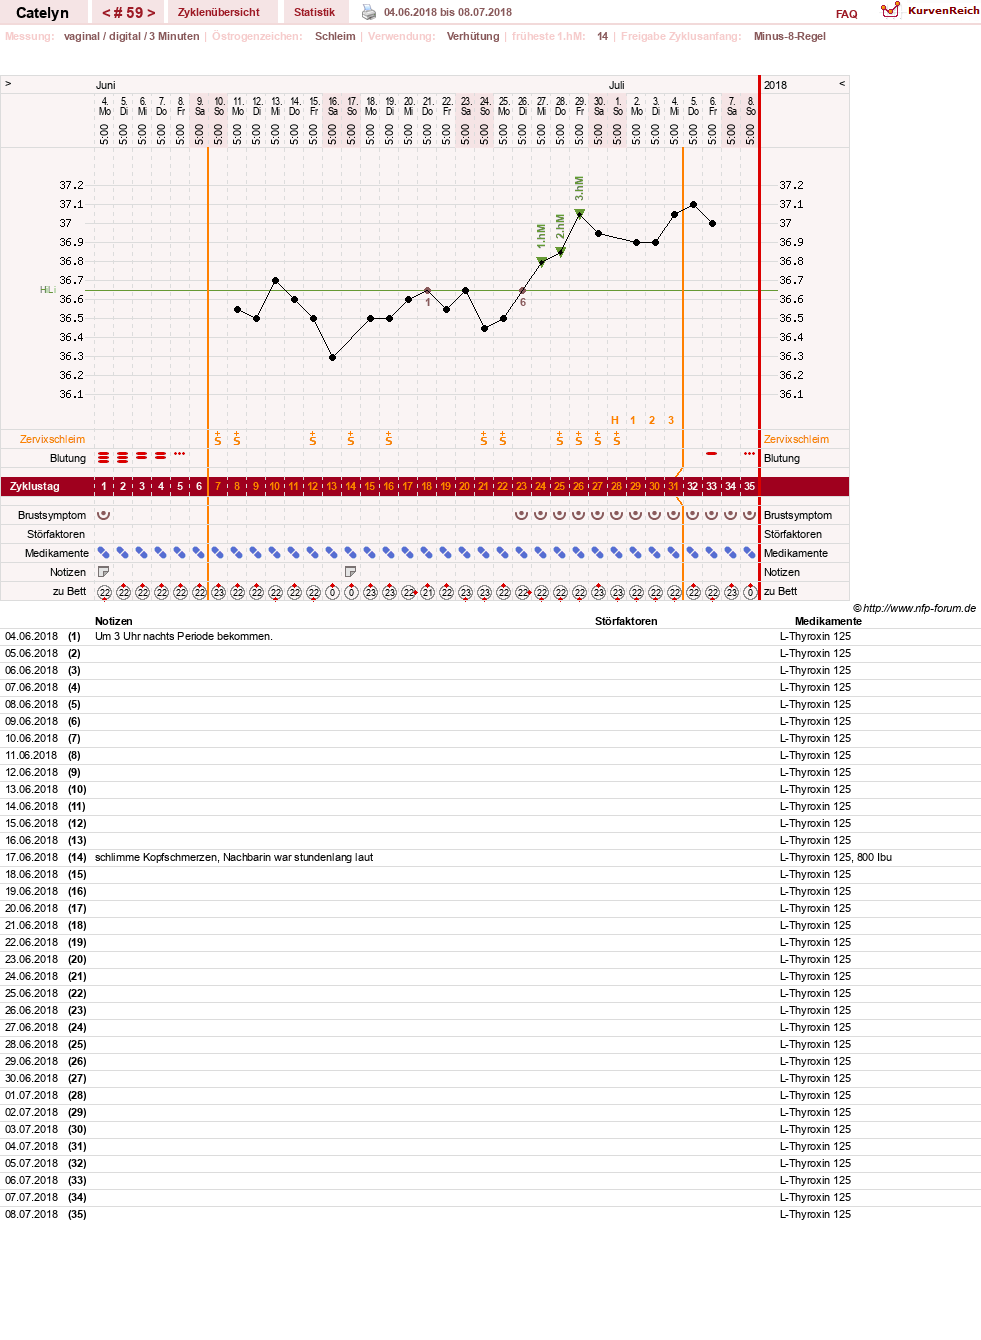
Task: Click the date range 04.06.2018 bis 08.07.2018
Action: tap(448, 12)
